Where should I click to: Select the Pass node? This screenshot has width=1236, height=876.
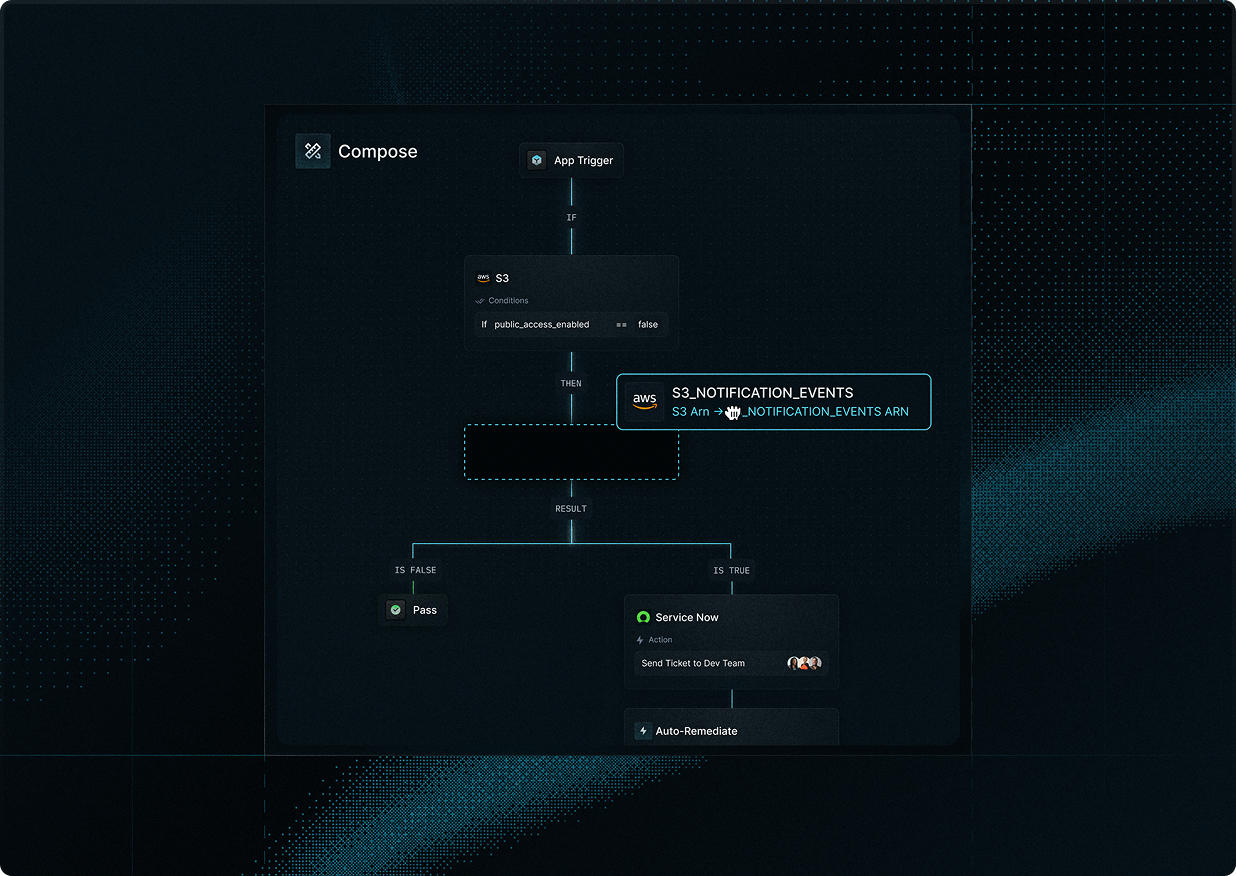pos(414,610)
